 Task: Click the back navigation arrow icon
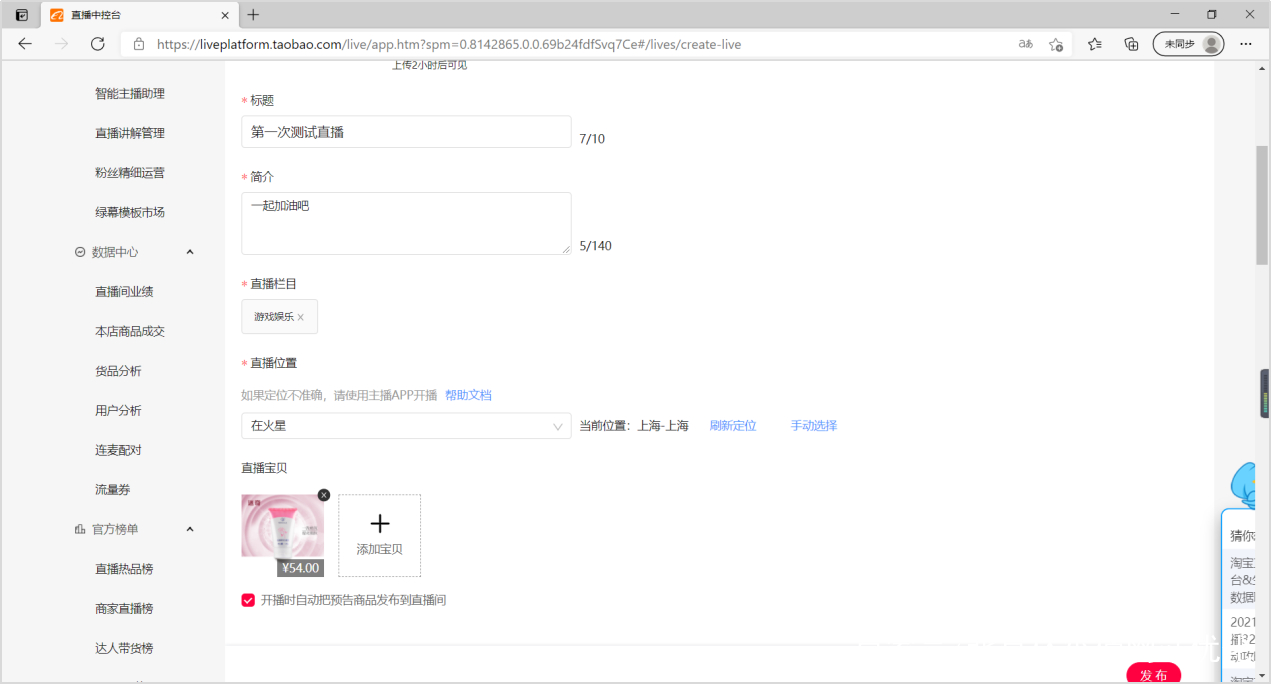click(24, 44)
